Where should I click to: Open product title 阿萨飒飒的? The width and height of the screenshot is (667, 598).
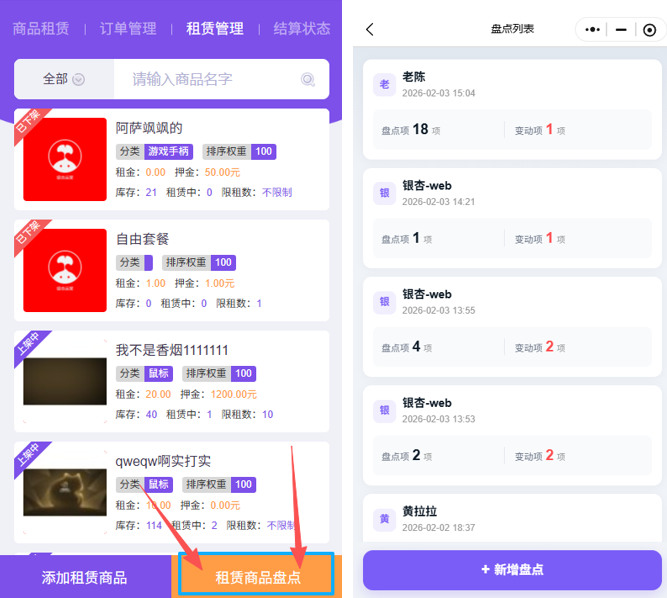tap(149, 128)
